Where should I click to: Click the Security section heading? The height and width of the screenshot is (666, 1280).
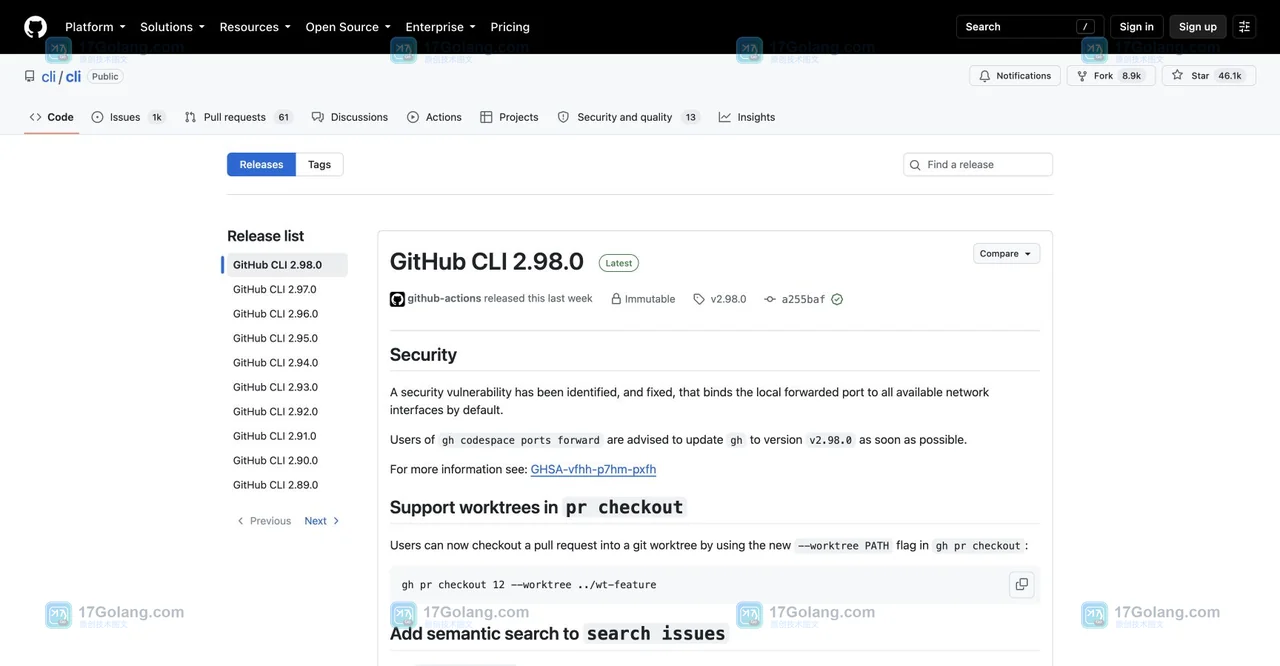point(423,355)
